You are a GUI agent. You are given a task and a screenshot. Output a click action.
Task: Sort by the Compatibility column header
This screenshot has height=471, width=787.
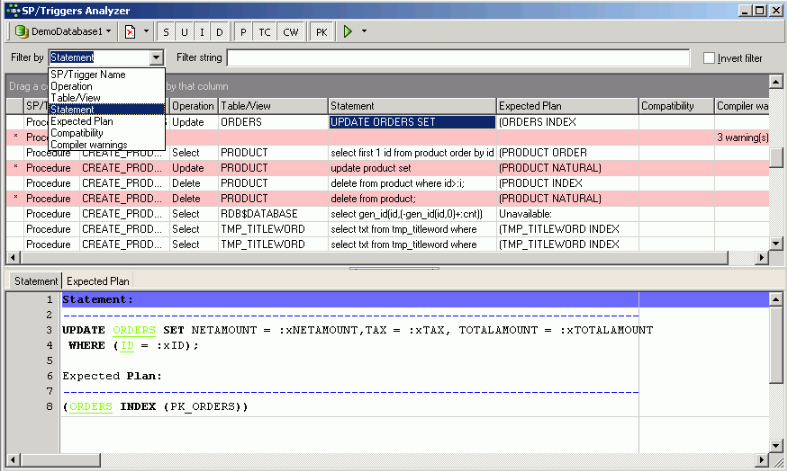pos(674,106)
